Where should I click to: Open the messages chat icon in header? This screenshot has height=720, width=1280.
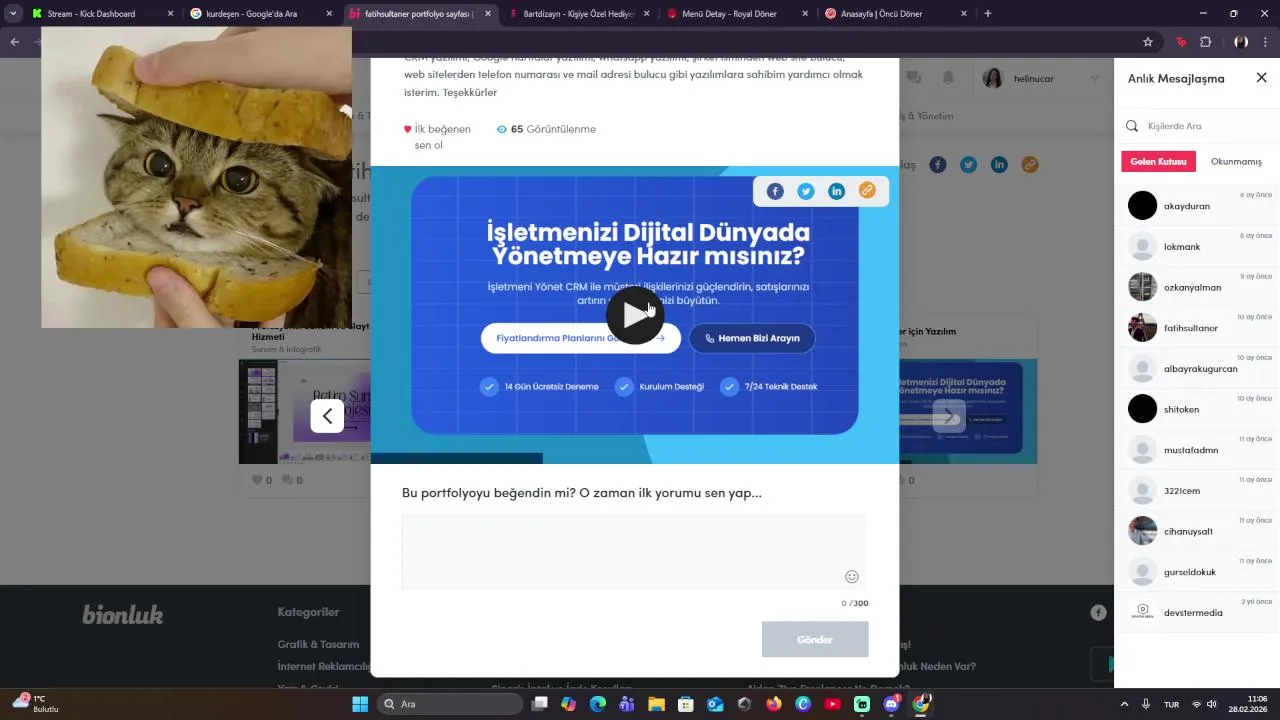click(914, 78)
